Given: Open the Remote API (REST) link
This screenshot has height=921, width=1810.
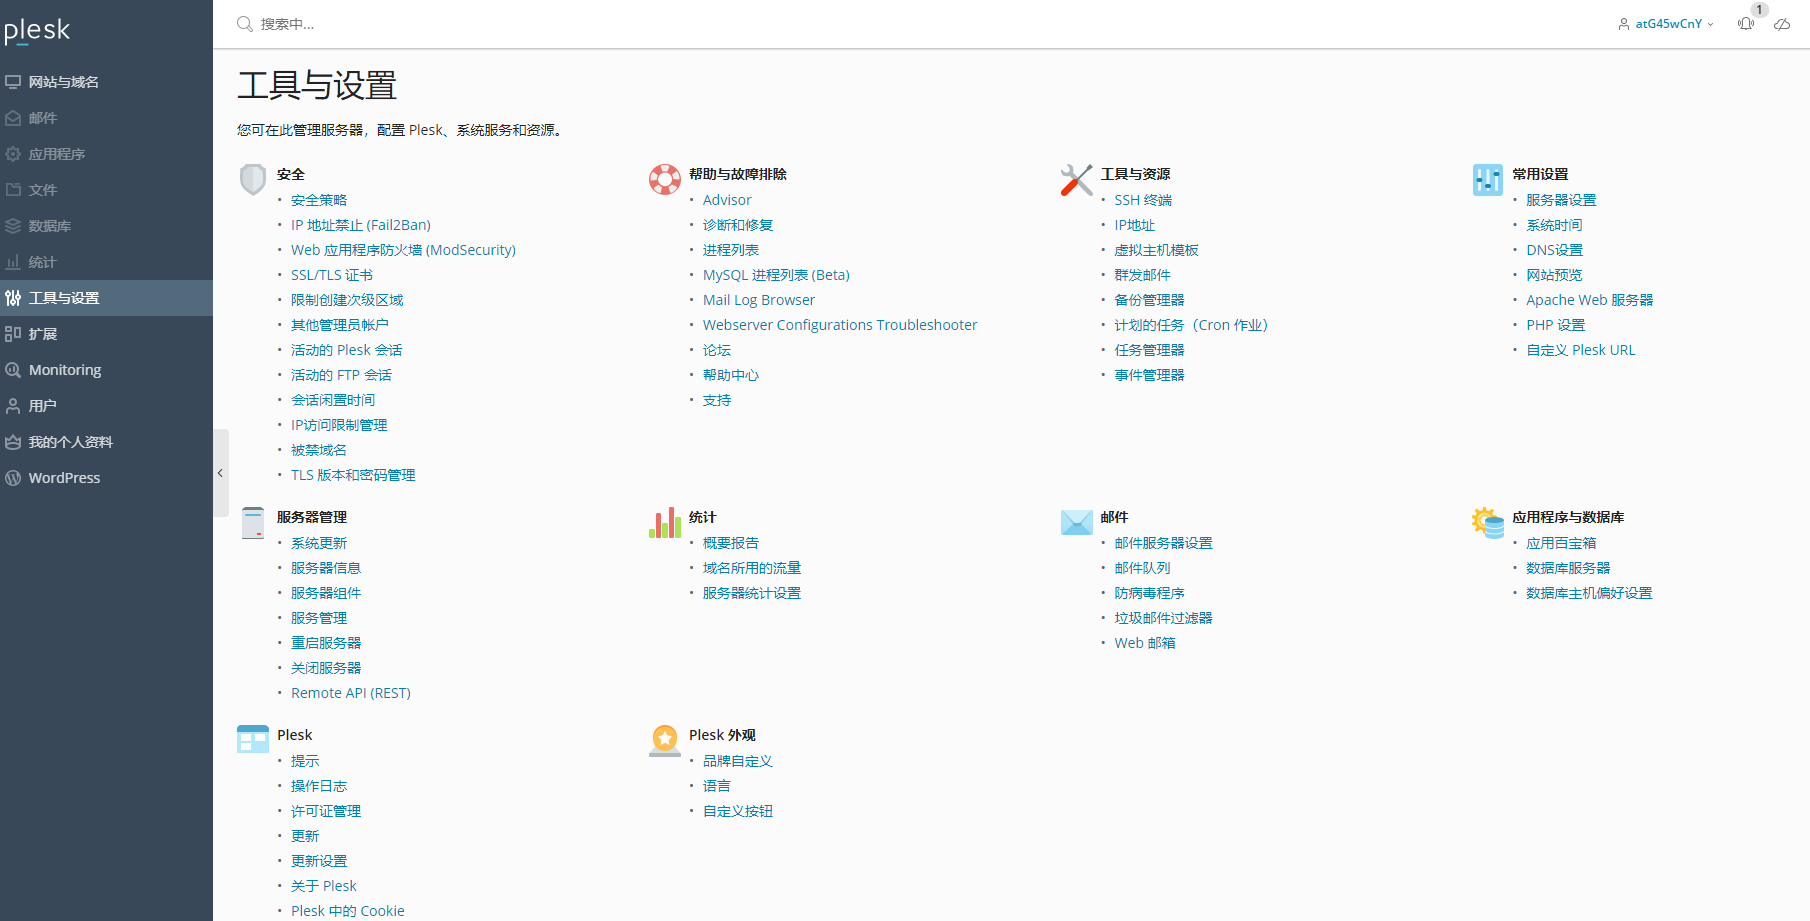Looking at the screenshot, I should [351, 693].
